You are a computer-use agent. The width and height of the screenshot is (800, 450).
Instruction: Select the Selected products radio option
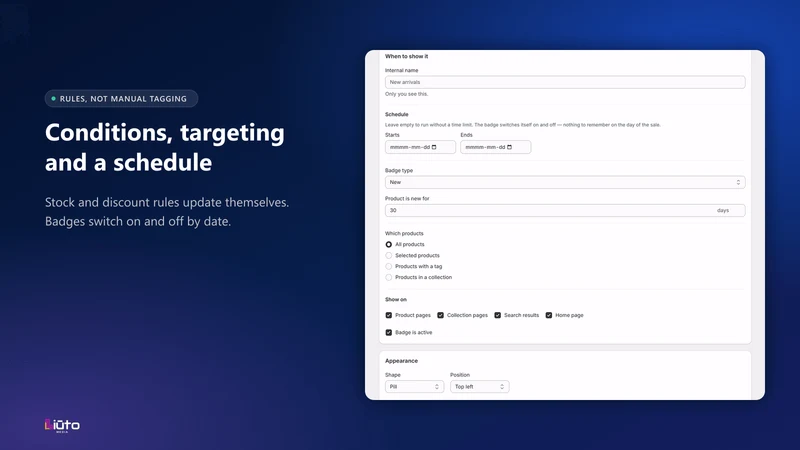click(x=389, y=256)
